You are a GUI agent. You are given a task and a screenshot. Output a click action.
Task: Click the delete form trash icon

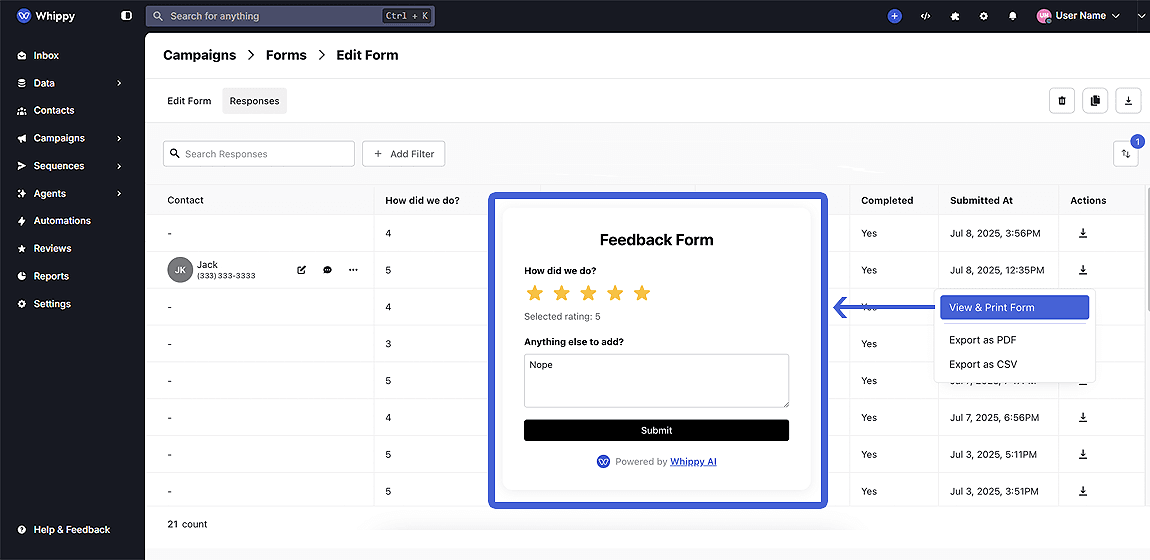[x=1062, y=100]
